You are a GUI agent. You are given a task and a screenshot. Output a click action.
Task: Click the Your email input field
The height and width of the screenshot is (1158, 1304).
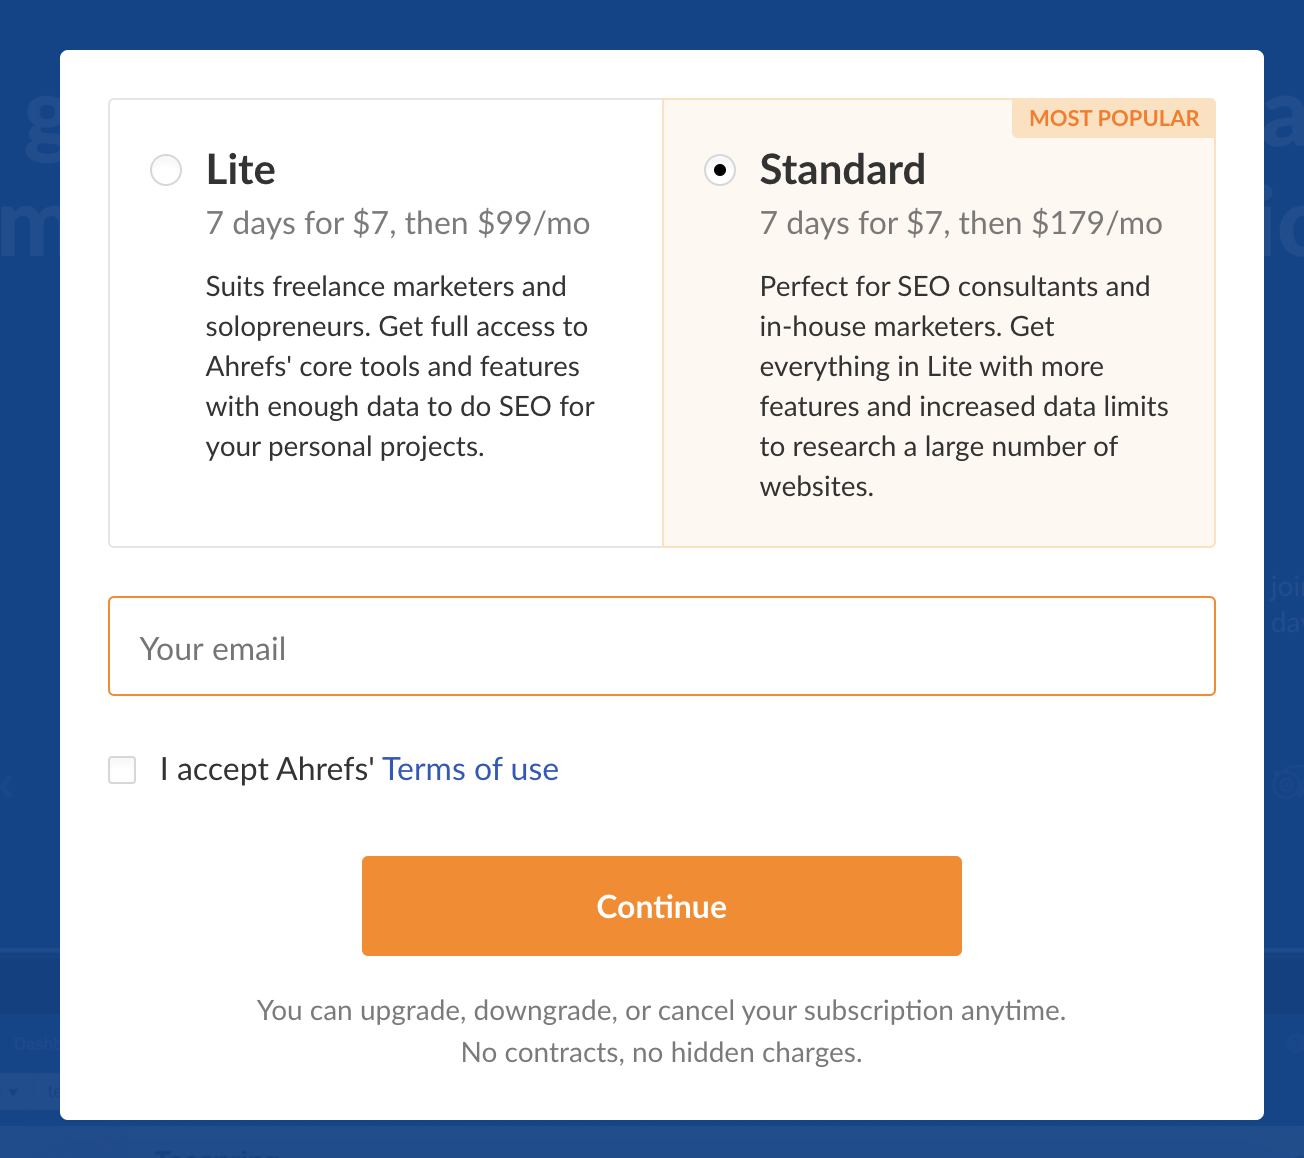[x=661, y=647]
